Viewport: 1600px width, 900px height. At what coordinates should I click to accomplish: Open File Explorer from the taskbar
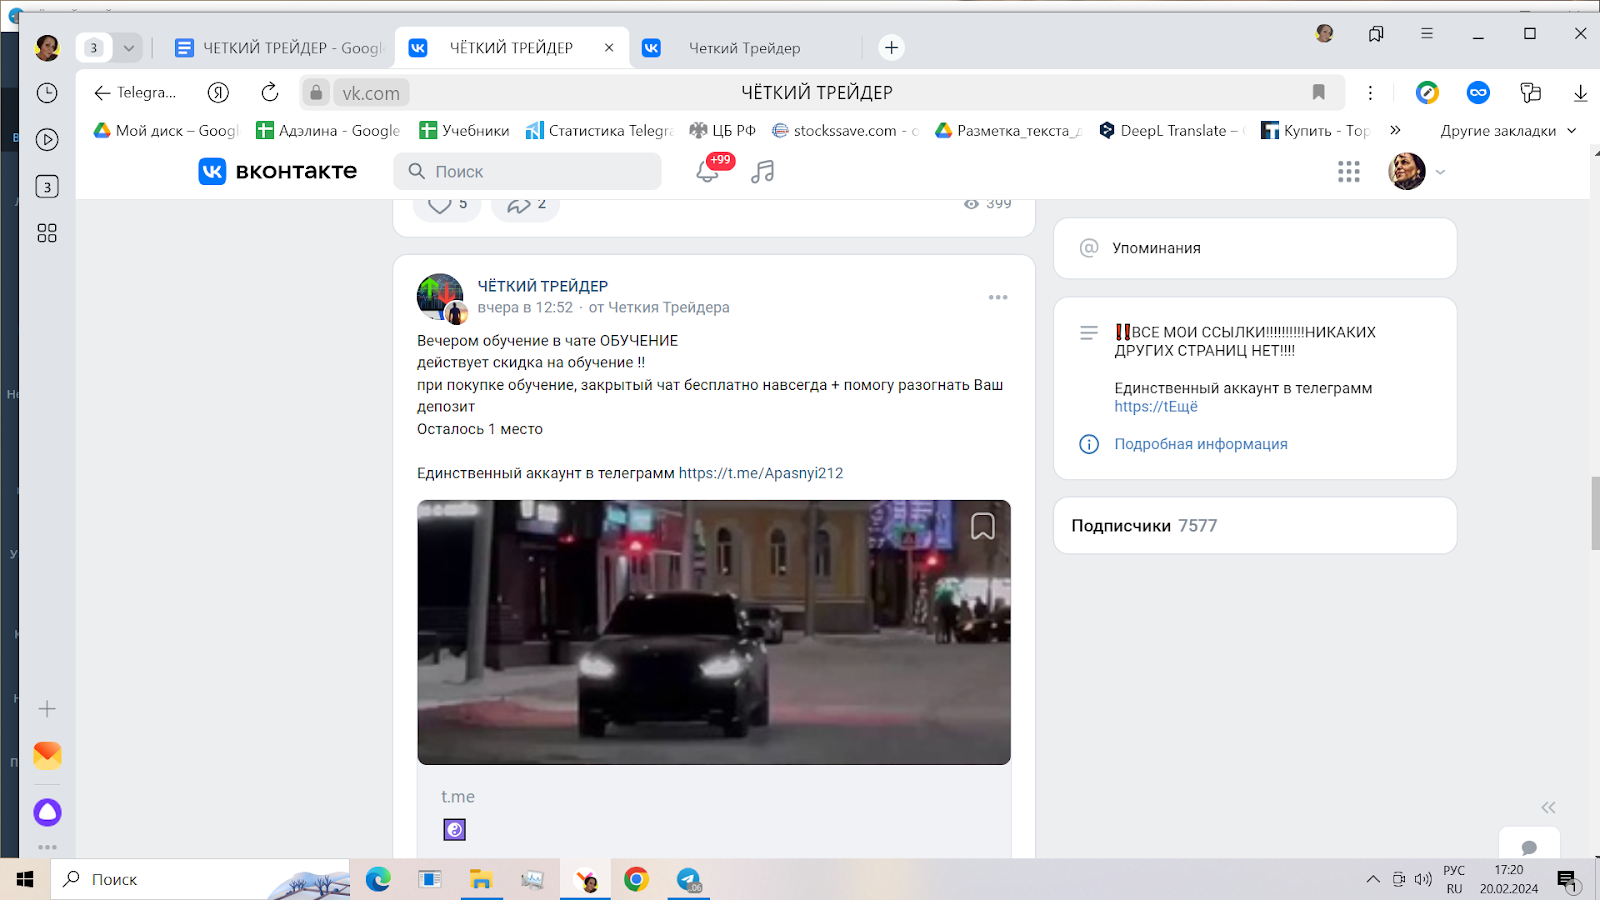point(481,880)
